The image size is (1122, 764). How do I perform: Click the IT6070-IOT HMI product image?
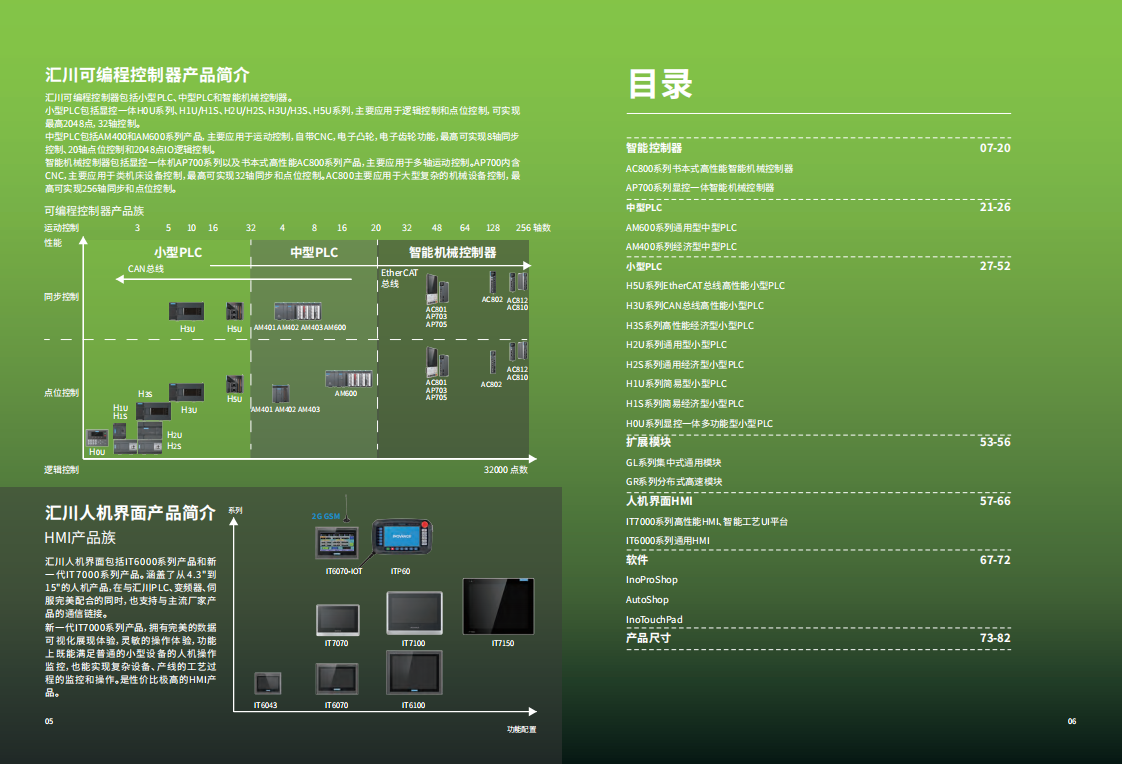point(336,545)
